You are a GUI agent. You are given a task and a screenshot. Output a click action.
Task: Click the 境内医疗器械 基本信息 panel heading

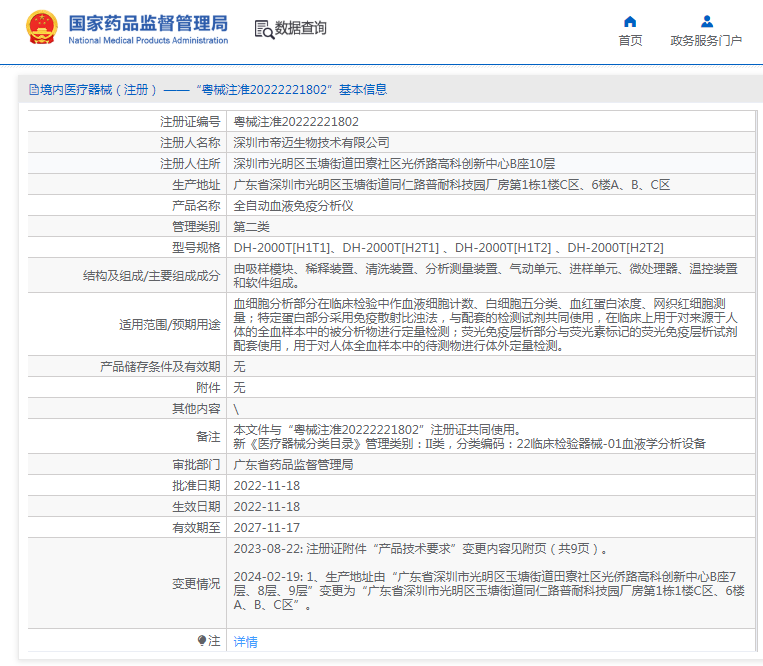[208, 90]
